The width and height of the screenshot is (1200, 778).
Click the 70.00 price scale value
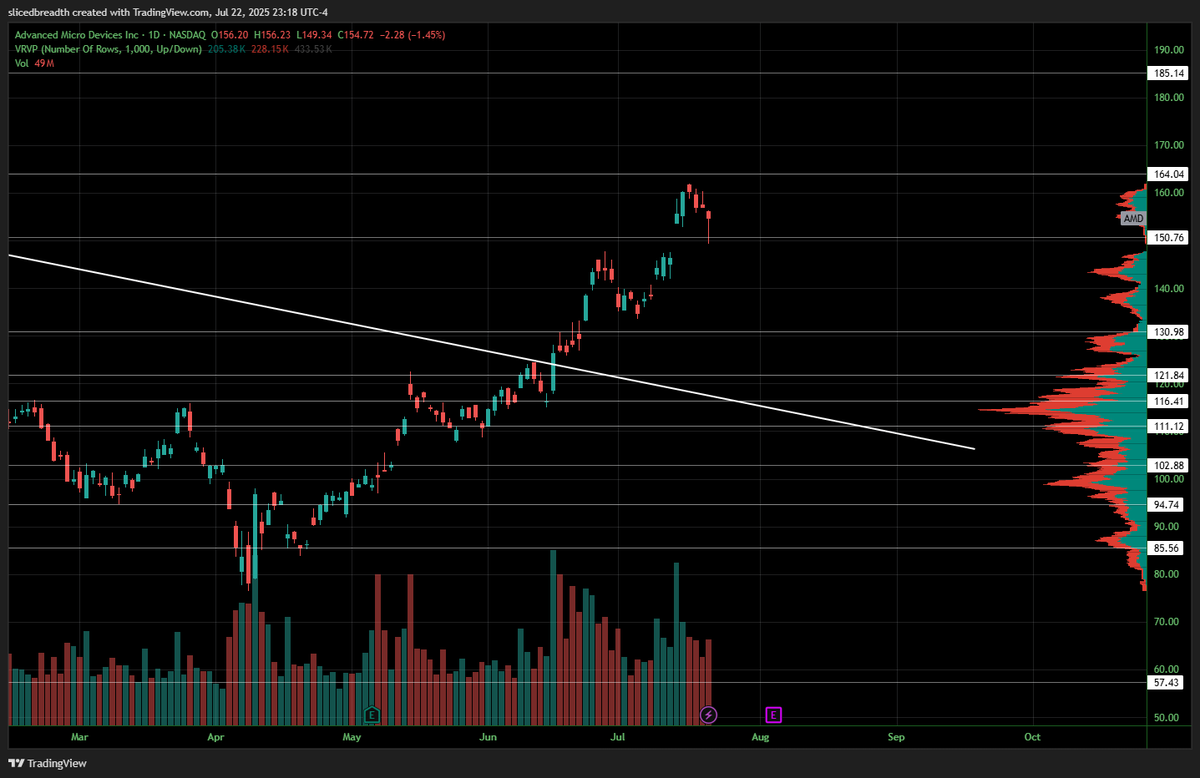pyautogui.click(x=1169, y=622)
